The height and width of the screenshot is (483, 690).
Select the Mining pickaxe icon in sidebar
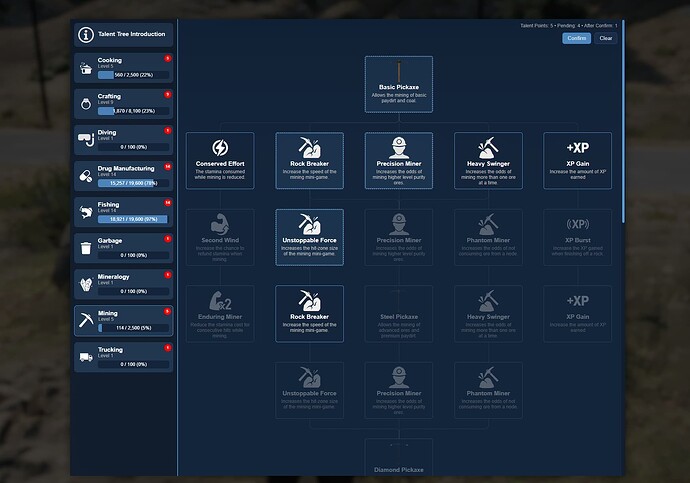86,320
